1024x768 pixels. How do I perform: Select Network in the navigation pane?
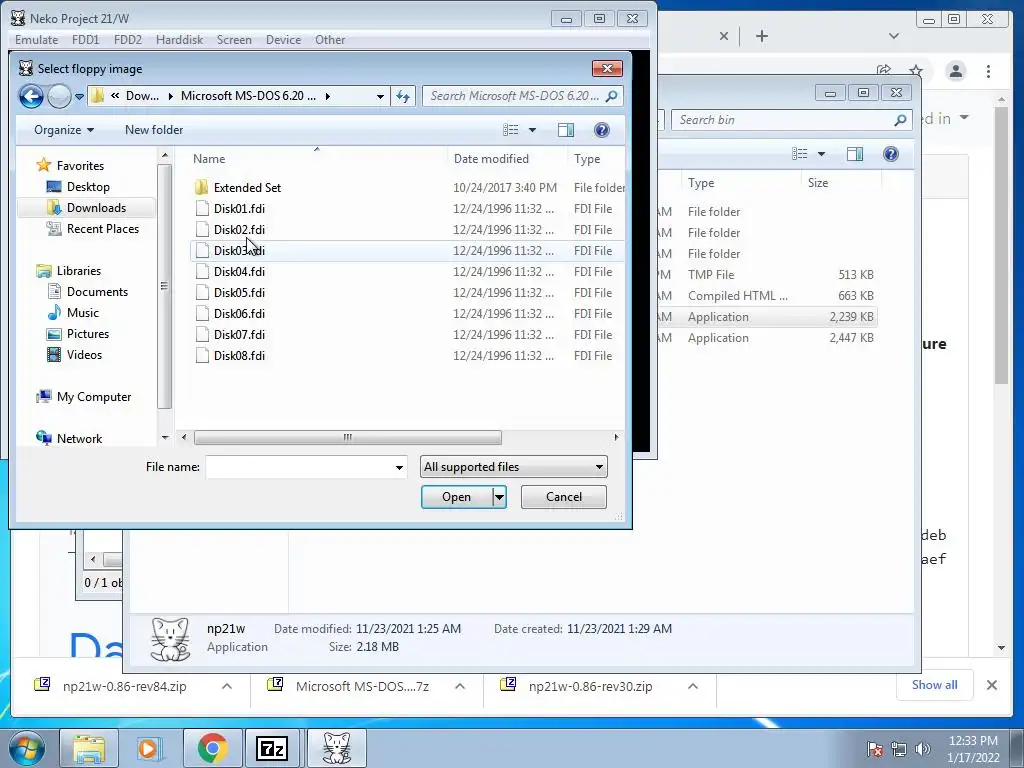(79, 439)
